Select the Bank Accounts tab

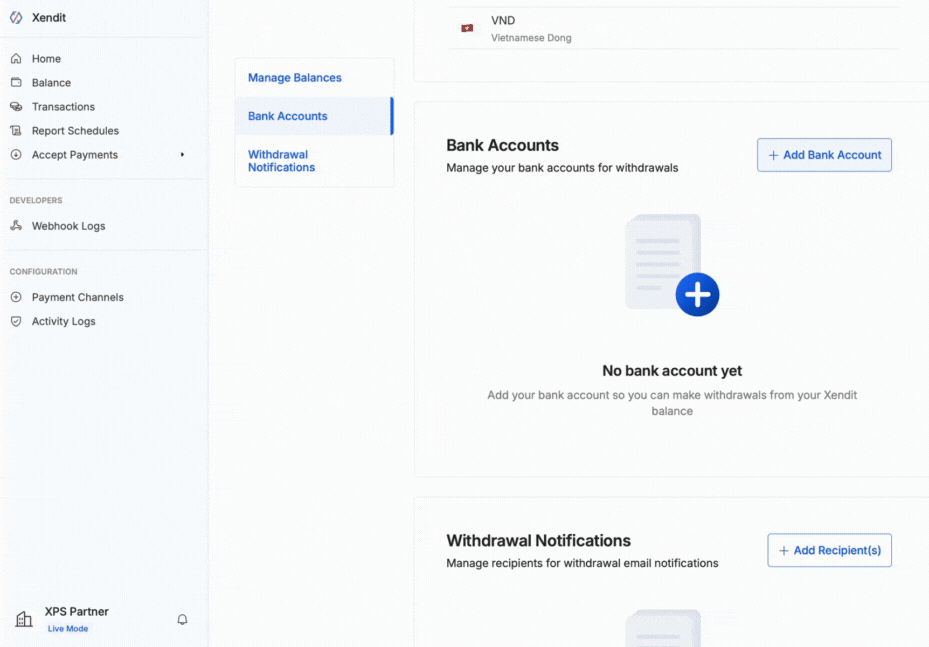coord(314,116)
